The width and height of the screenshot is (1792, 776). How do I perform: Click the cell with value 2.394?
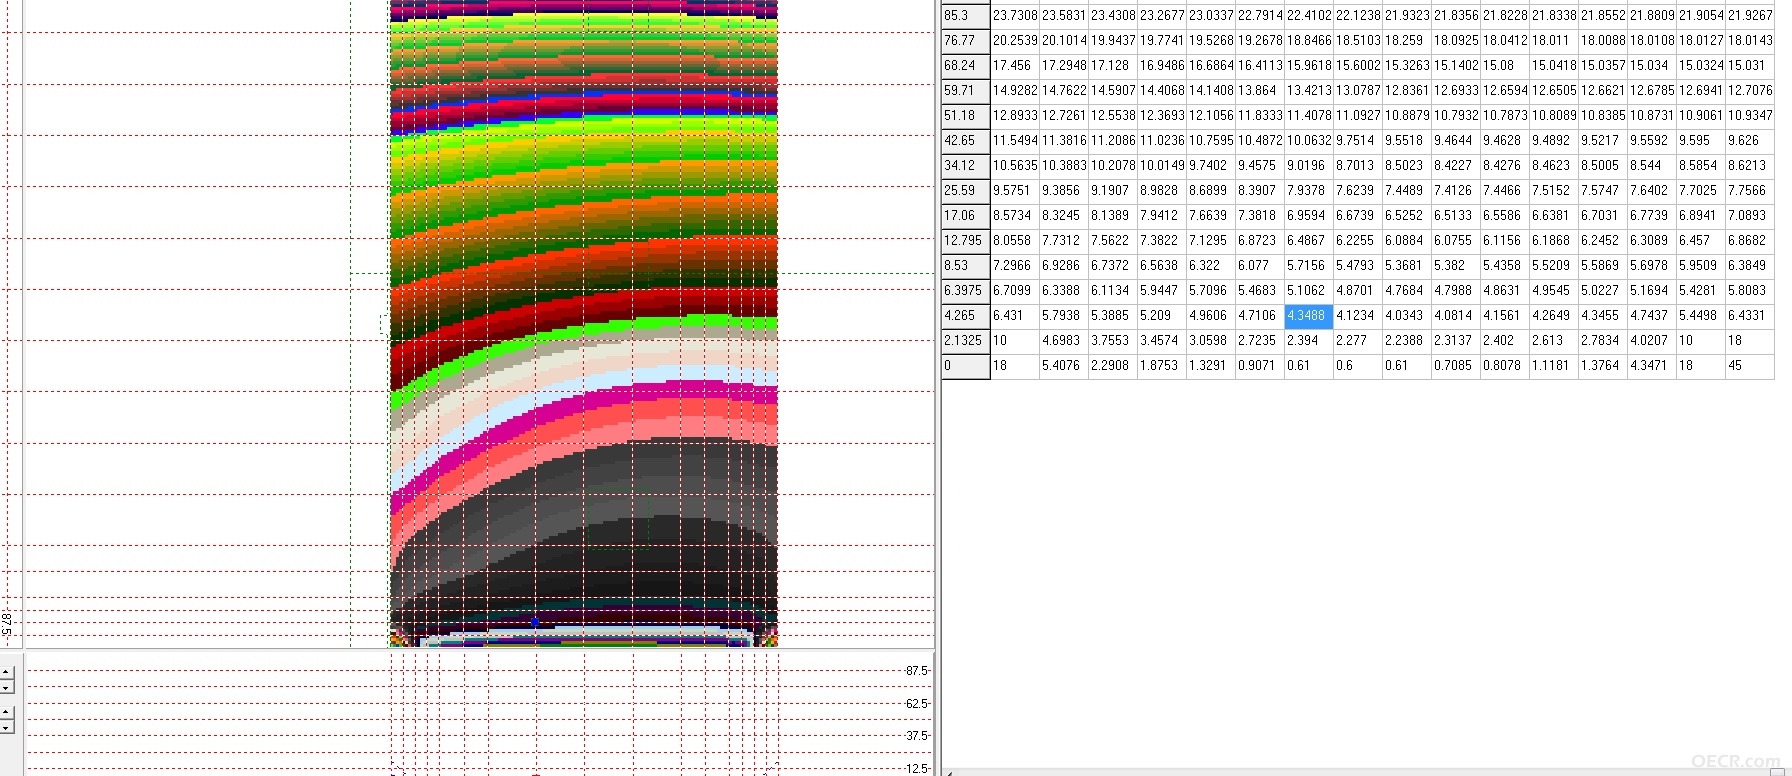(1309, 341)
